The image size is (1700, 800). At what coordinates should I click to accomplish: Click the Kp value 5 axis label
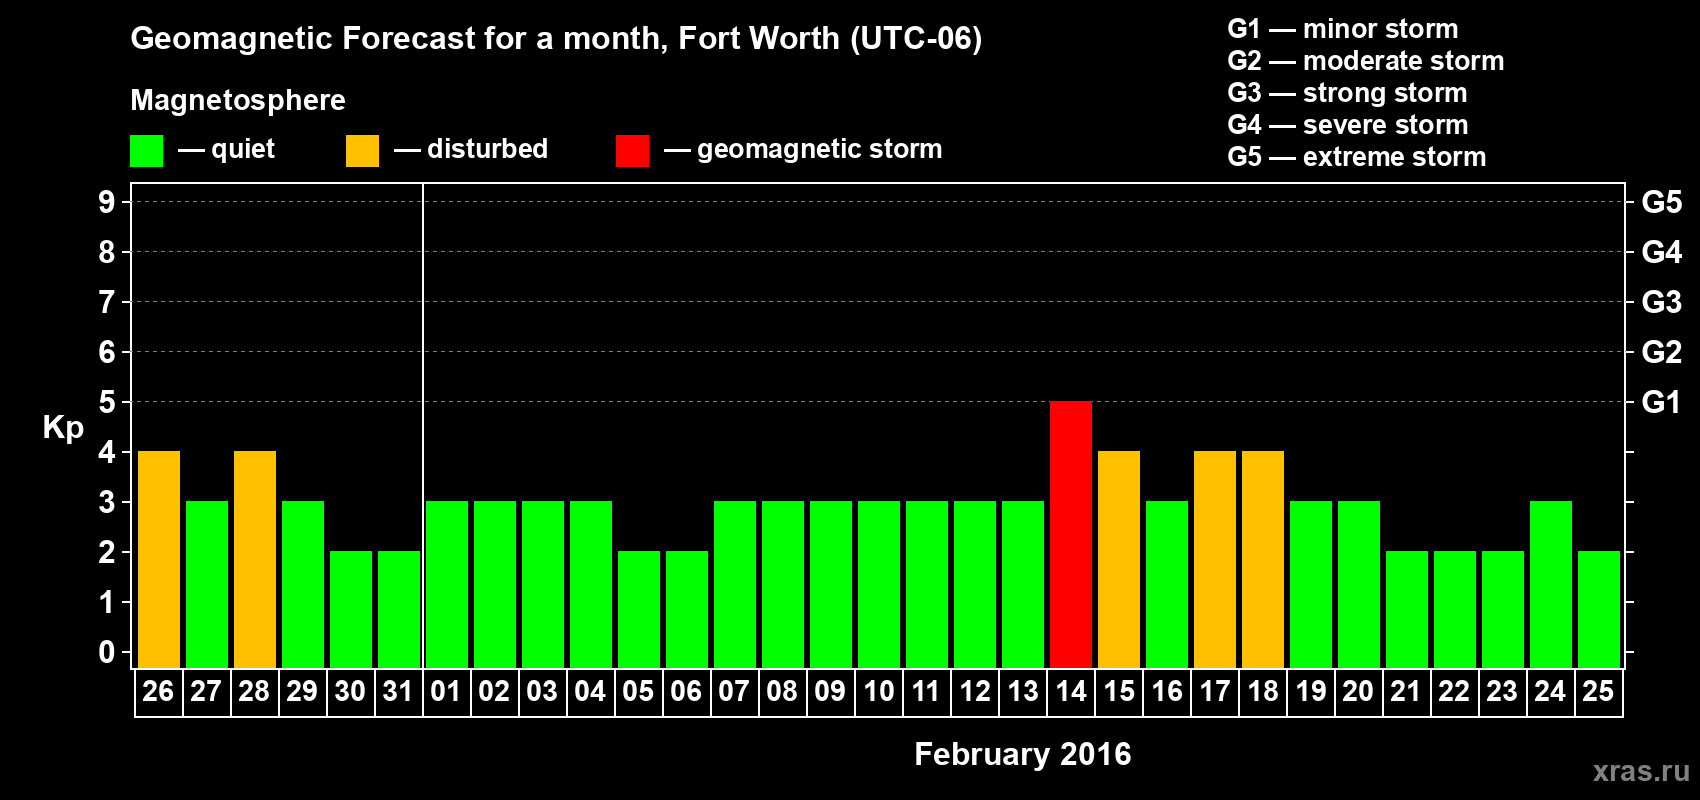point(107,402)
